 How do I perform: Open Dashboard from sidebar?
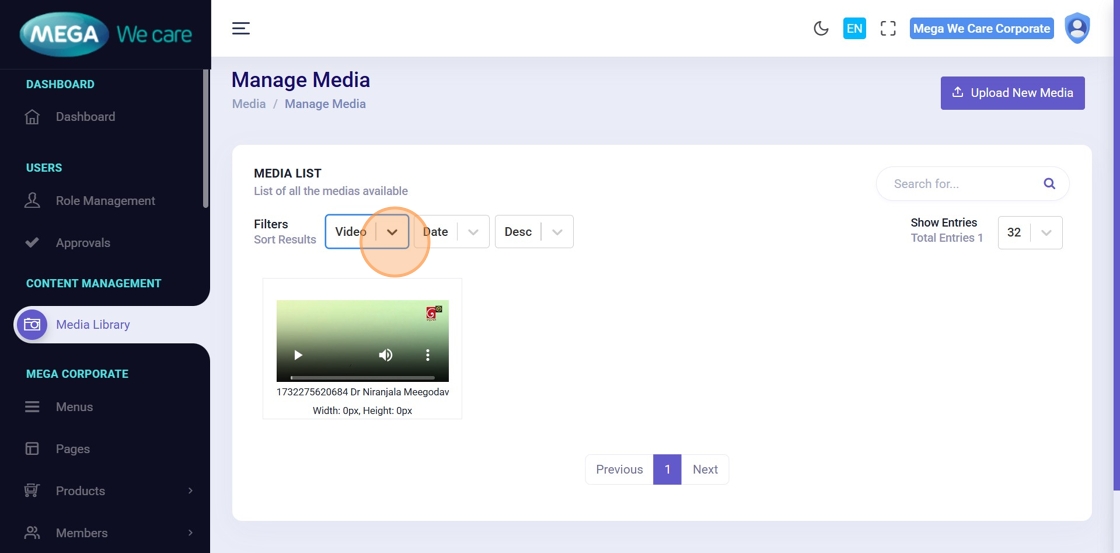(x=85, y=117)
